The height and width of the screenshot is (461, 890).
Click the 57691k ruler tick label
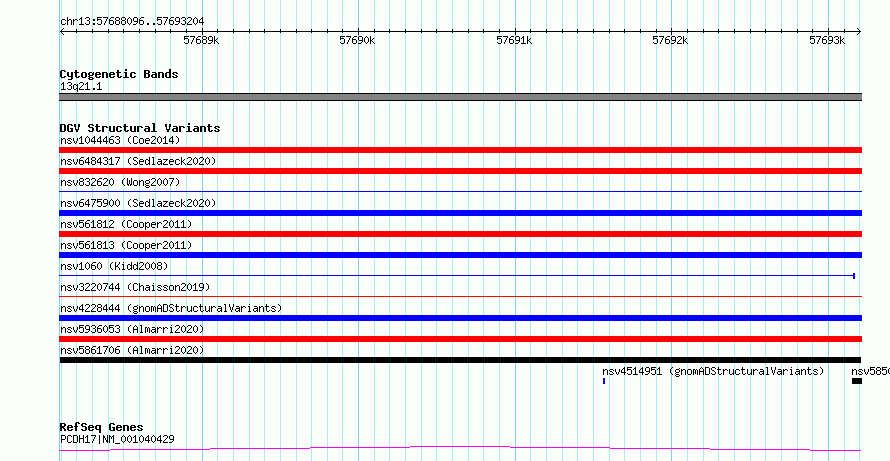coord(514,40)
